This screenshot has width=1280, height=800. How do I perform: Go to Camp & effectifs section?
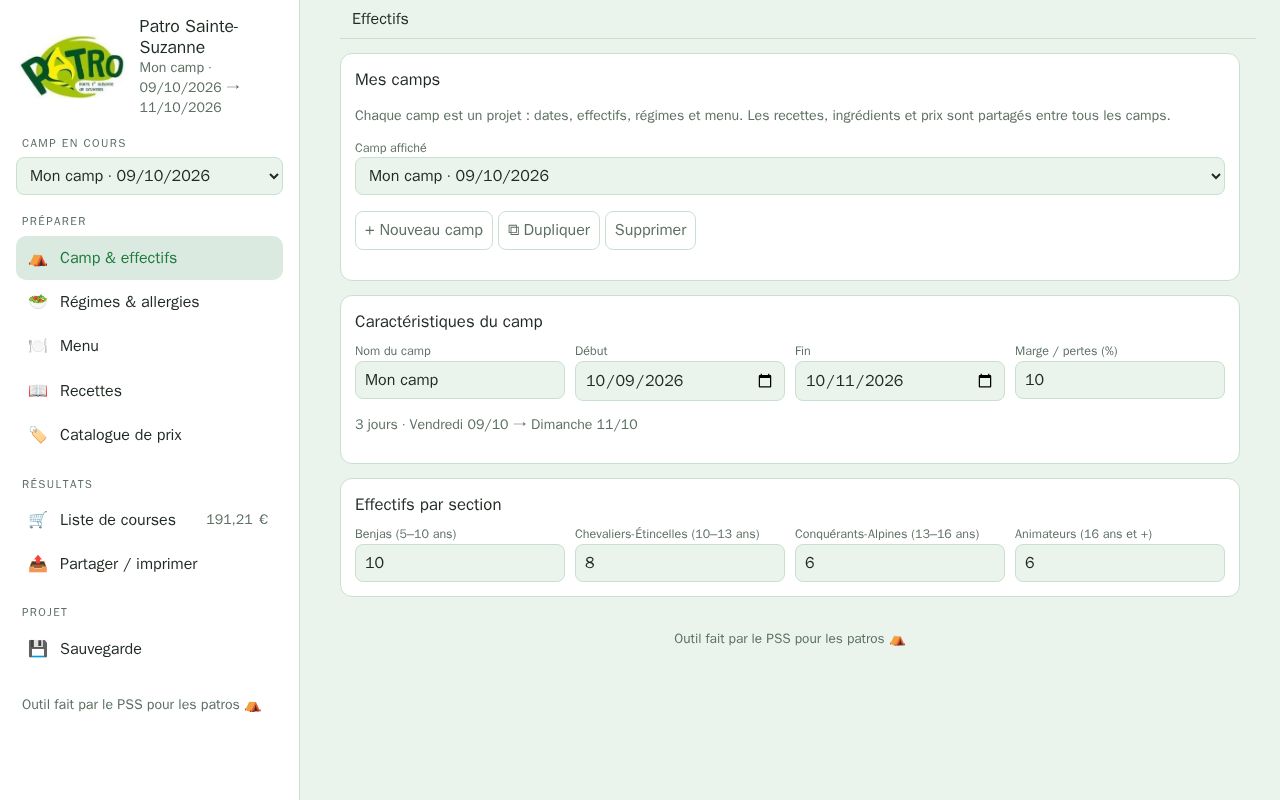149,258
